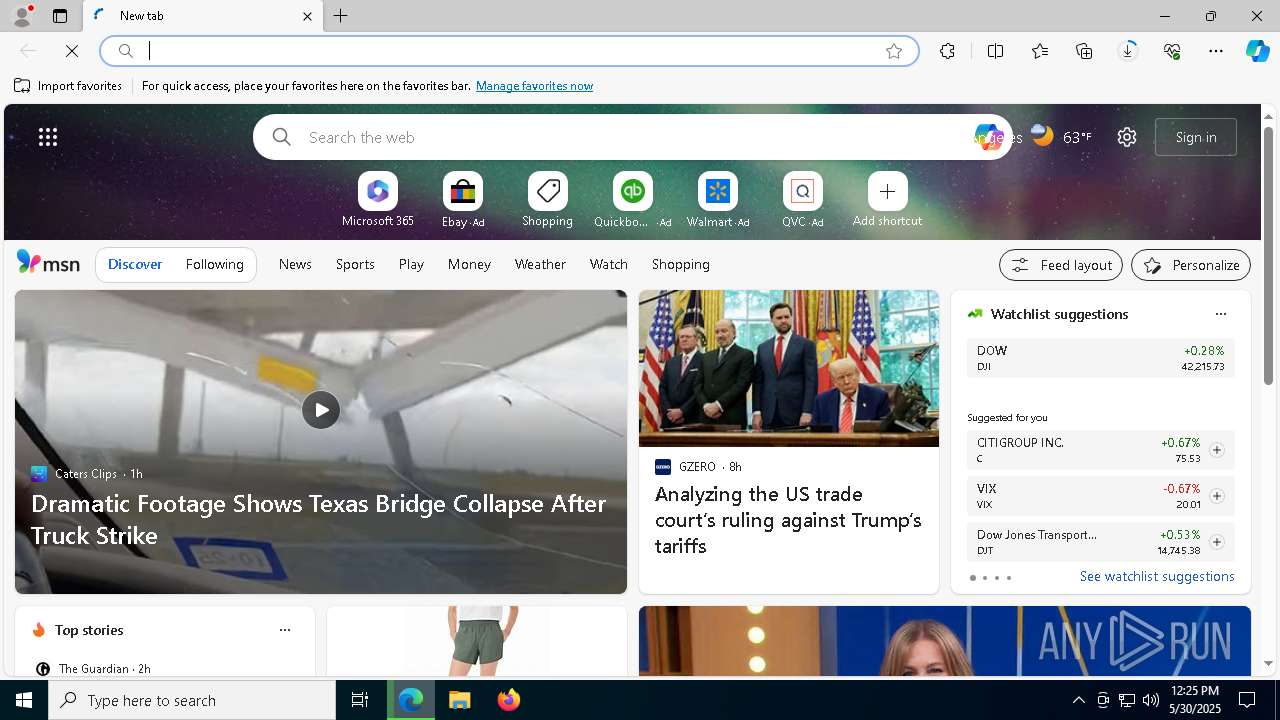Open the Shopping menu item in feed bar
Image resolution: width=1280 pixels, height=720 pixels.
680,264
